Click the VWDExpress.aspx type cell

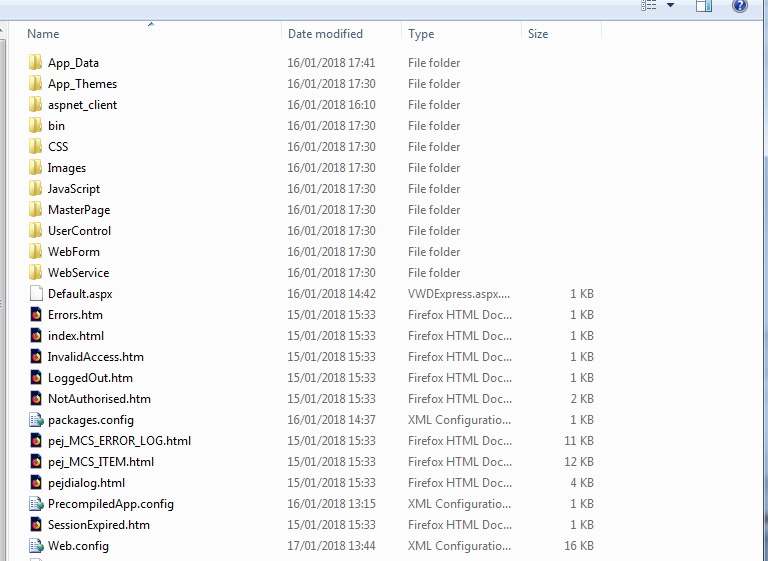(x=459, y=294)
